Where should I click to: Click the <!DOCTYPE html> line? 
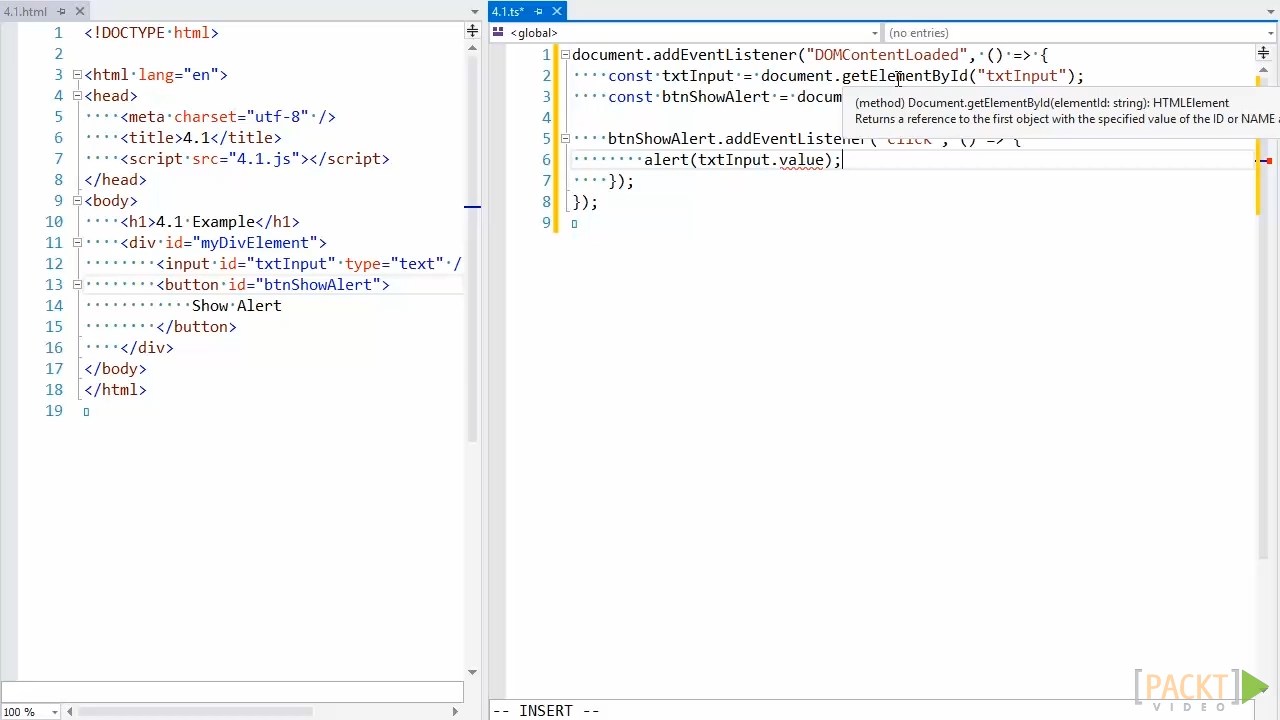click(x=151, y=33)
